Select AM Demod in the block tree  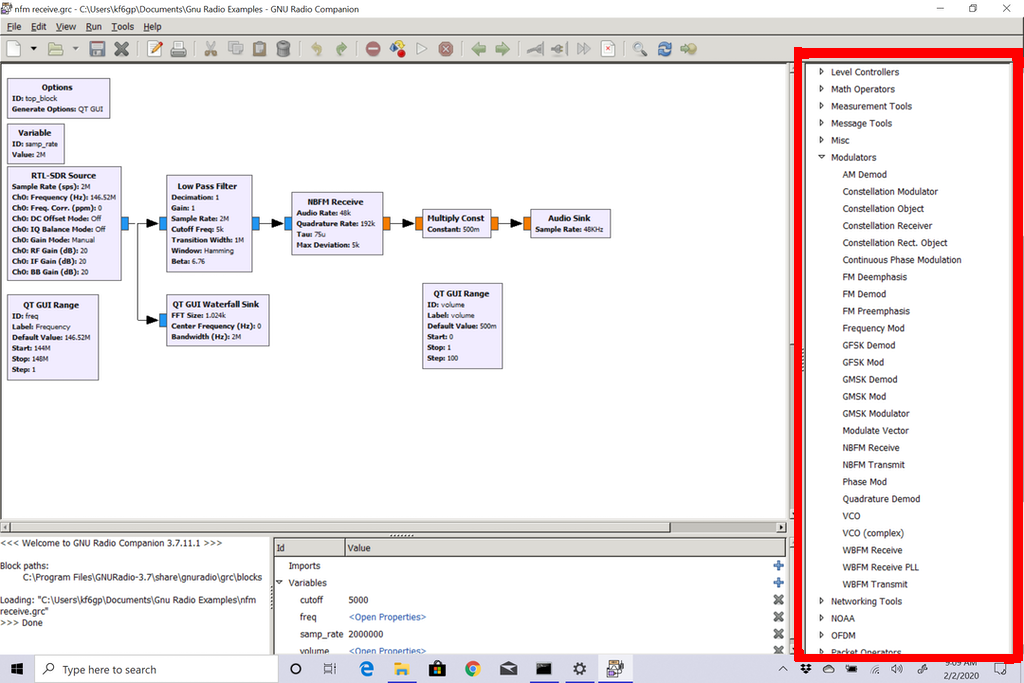tap(864, 174)
